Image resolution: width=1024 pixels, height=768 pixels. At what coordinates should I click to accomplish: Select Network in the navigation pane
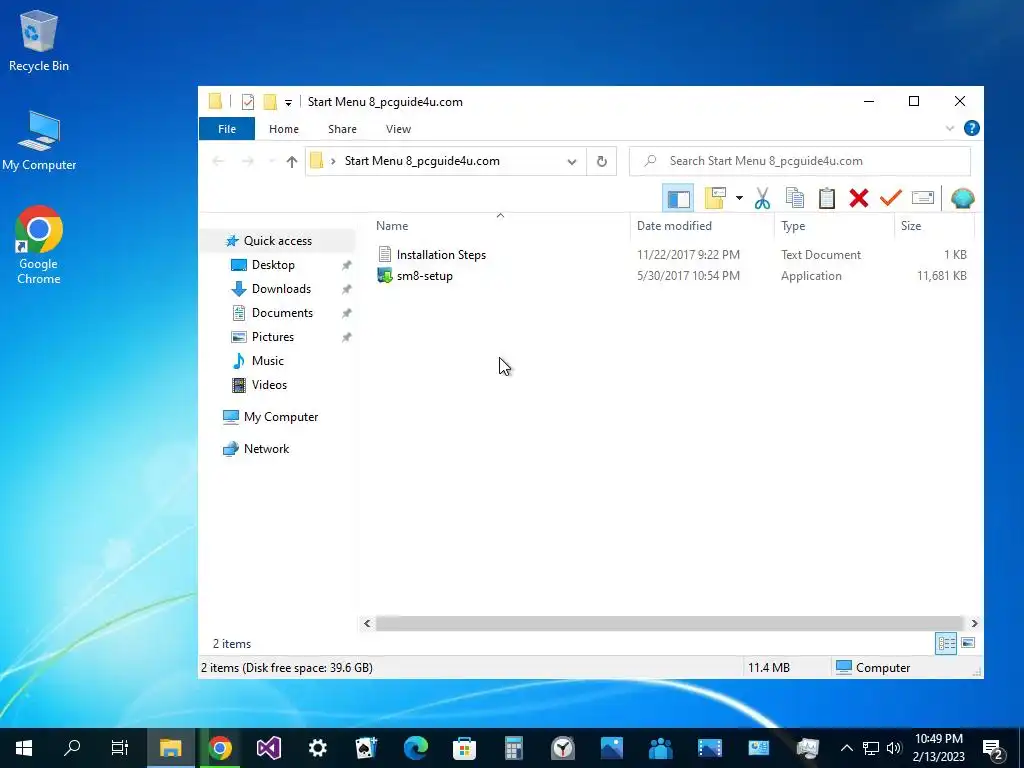coord(266,449)
